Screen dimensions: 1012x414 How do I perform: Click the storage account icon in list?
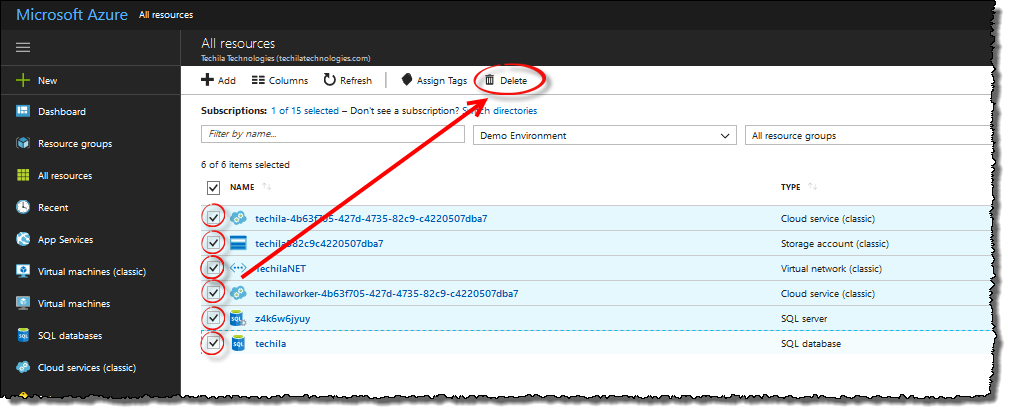[238, 243]
